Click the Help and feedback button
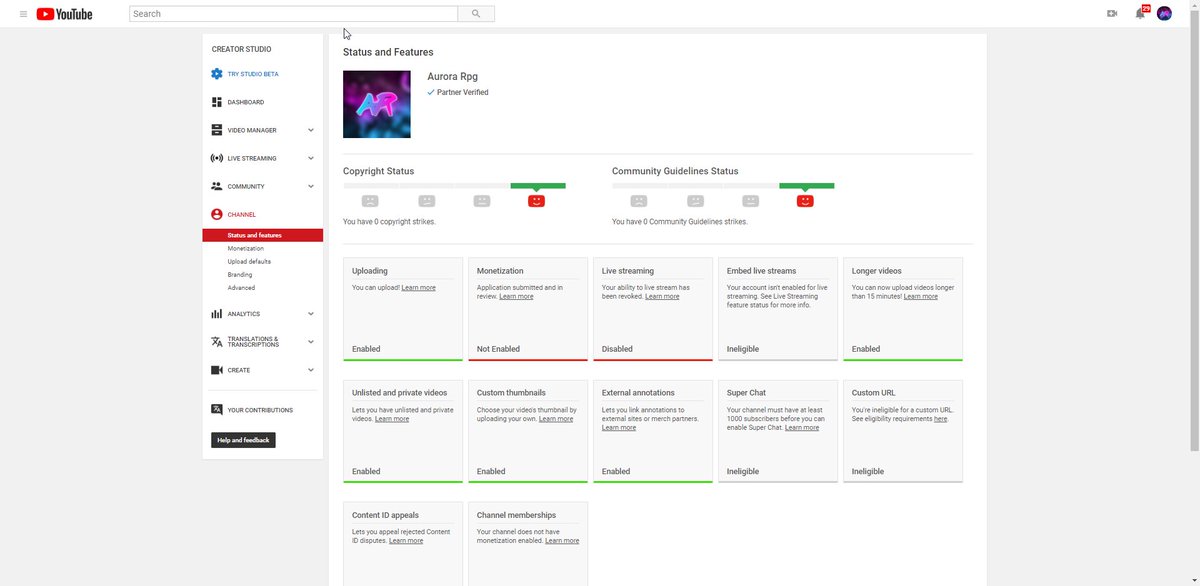Image resolution: width=1200 pixels, height=586 pixels. (243, 440)
